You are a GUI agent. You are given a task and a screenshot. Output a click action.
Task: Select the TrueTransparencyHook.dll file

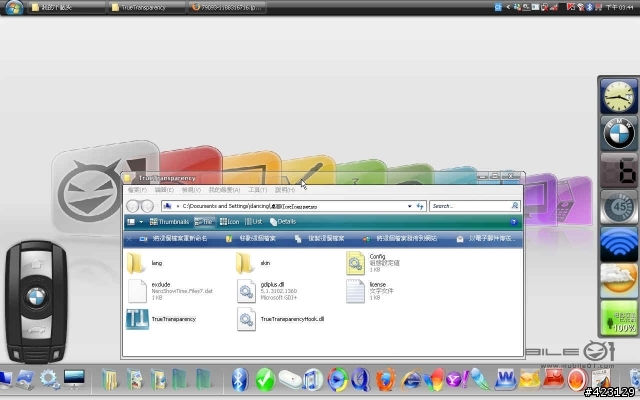[x=281, y=319]
